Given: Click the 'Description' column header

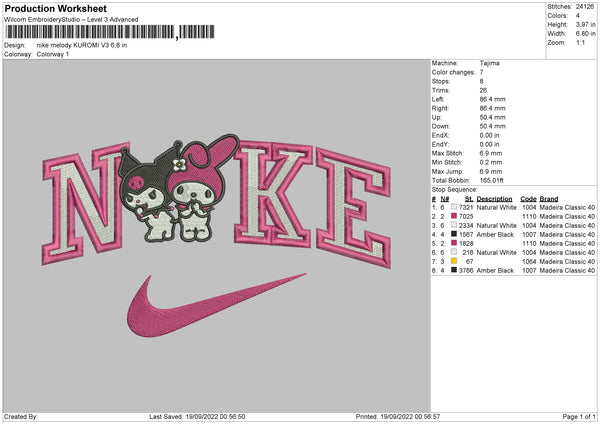Looking at the screenshot, I should [494, 199].
